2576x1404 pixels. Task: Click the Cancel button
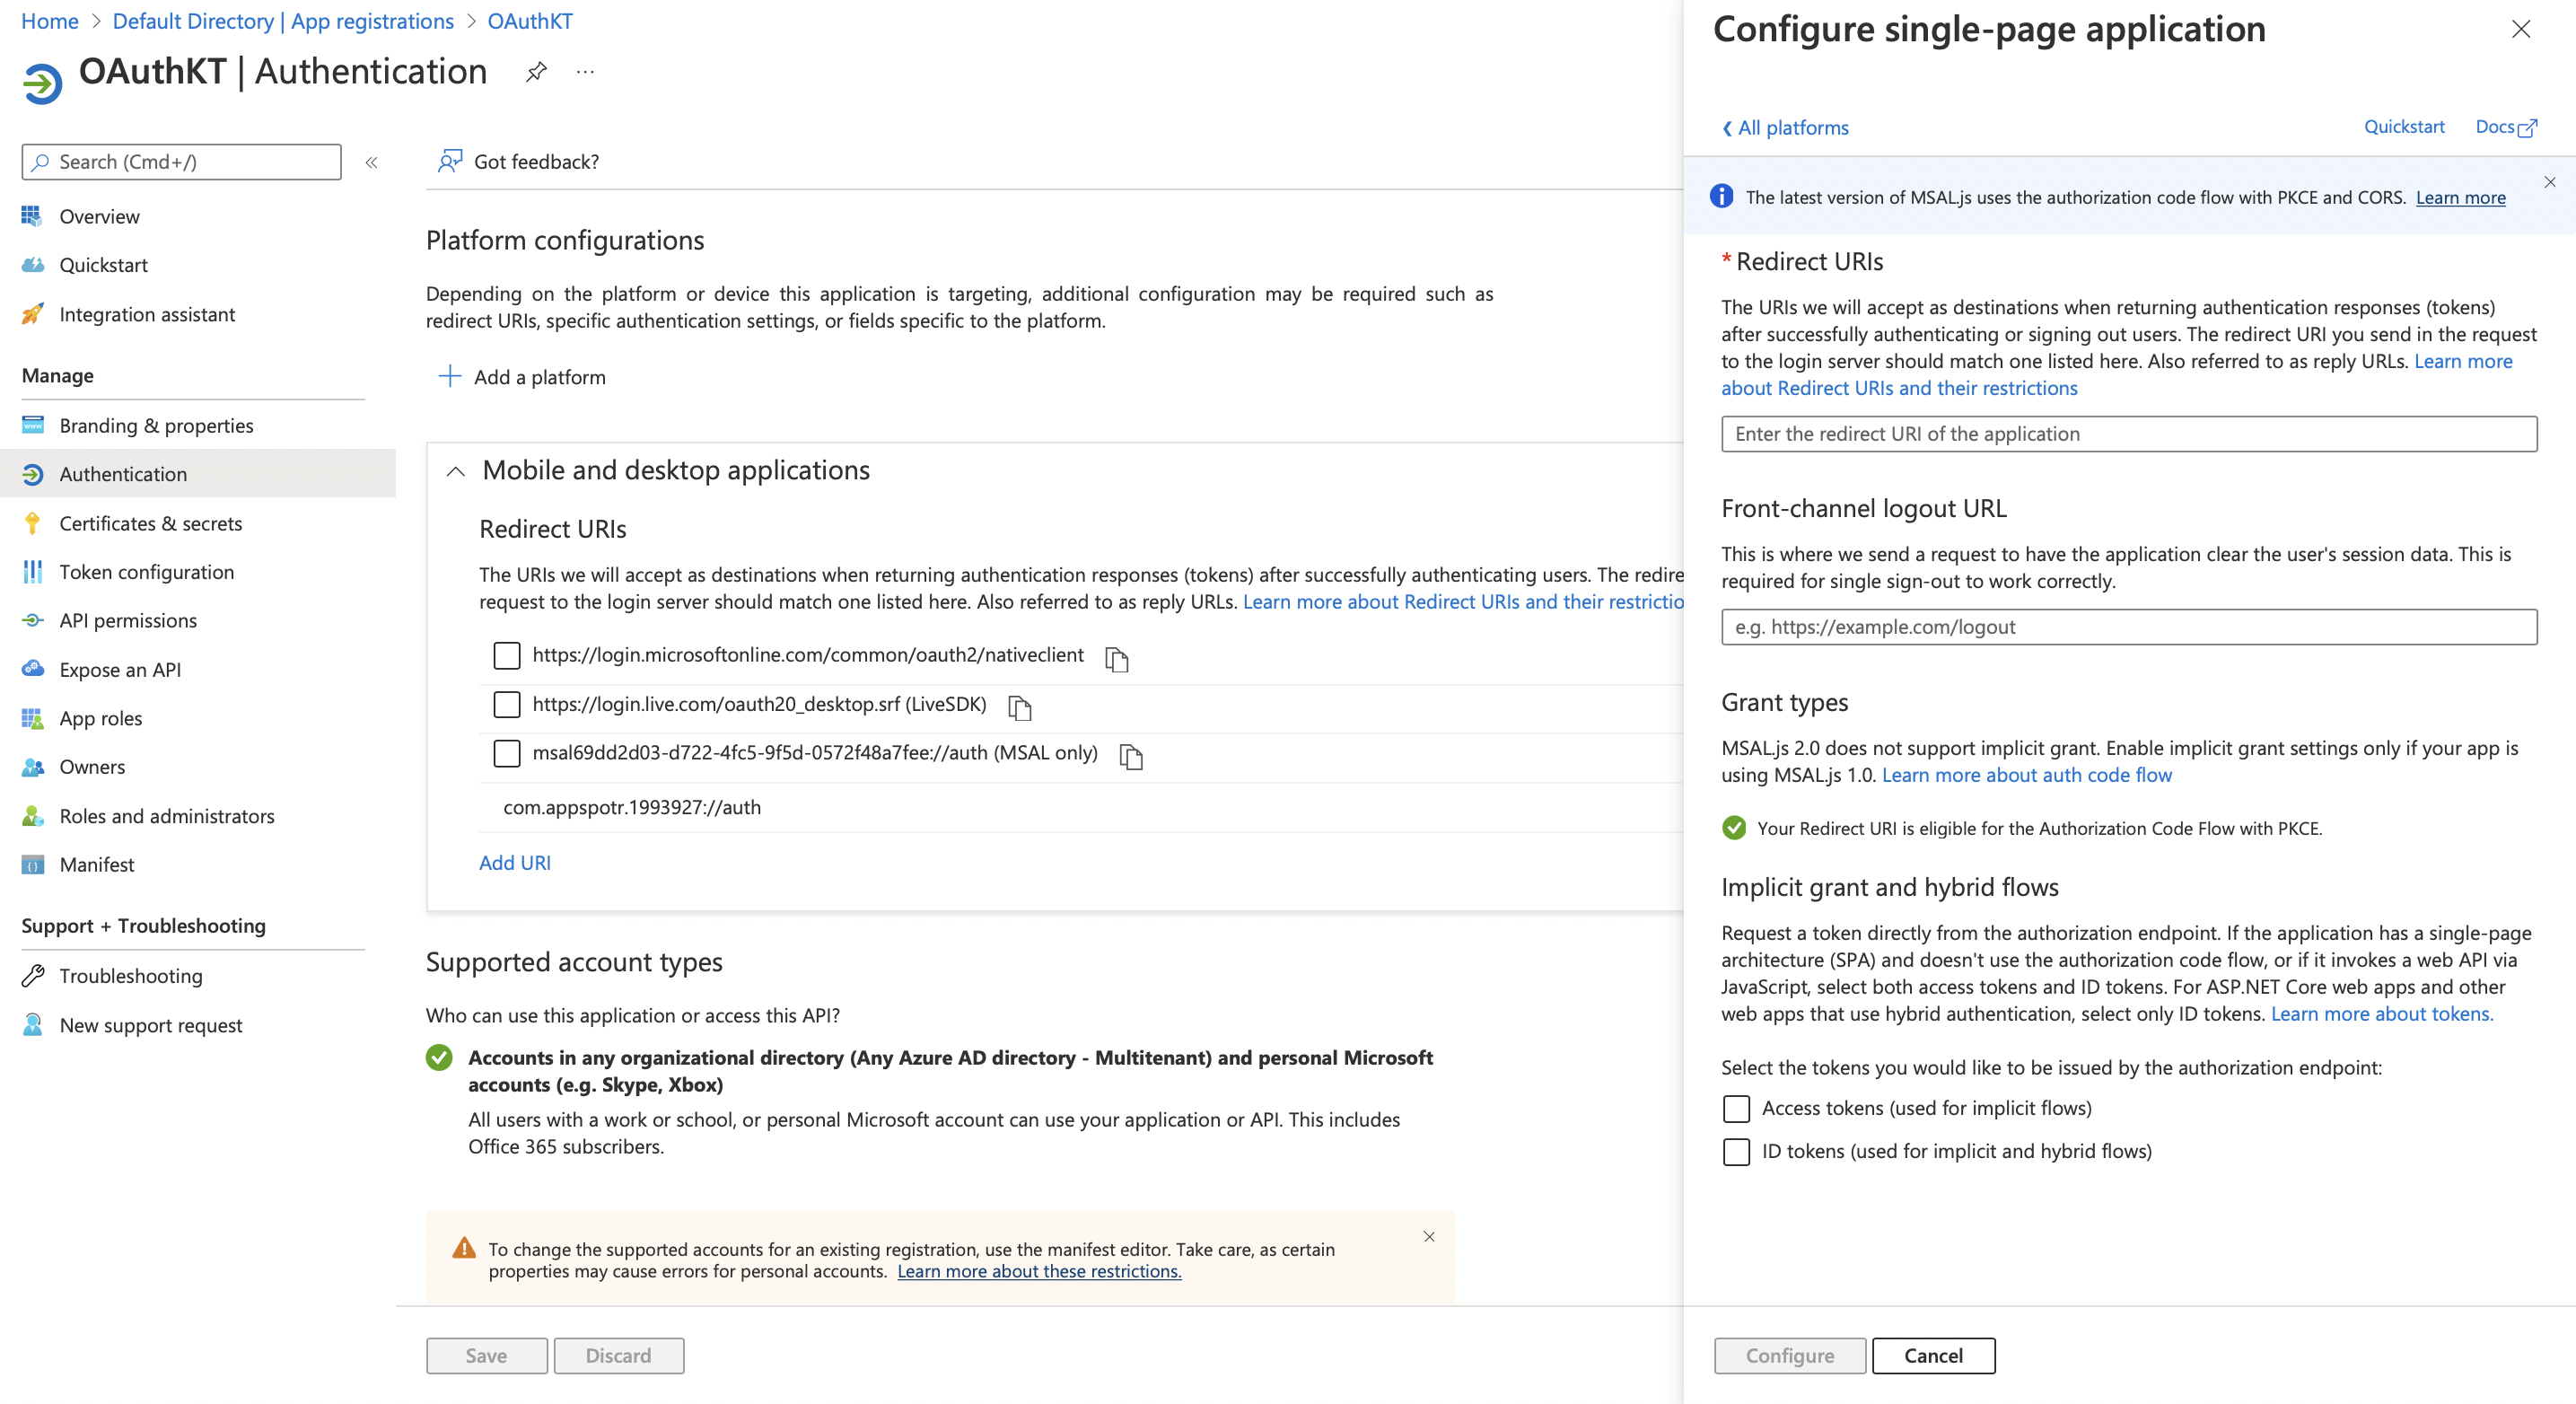tap(1933, 1356)
